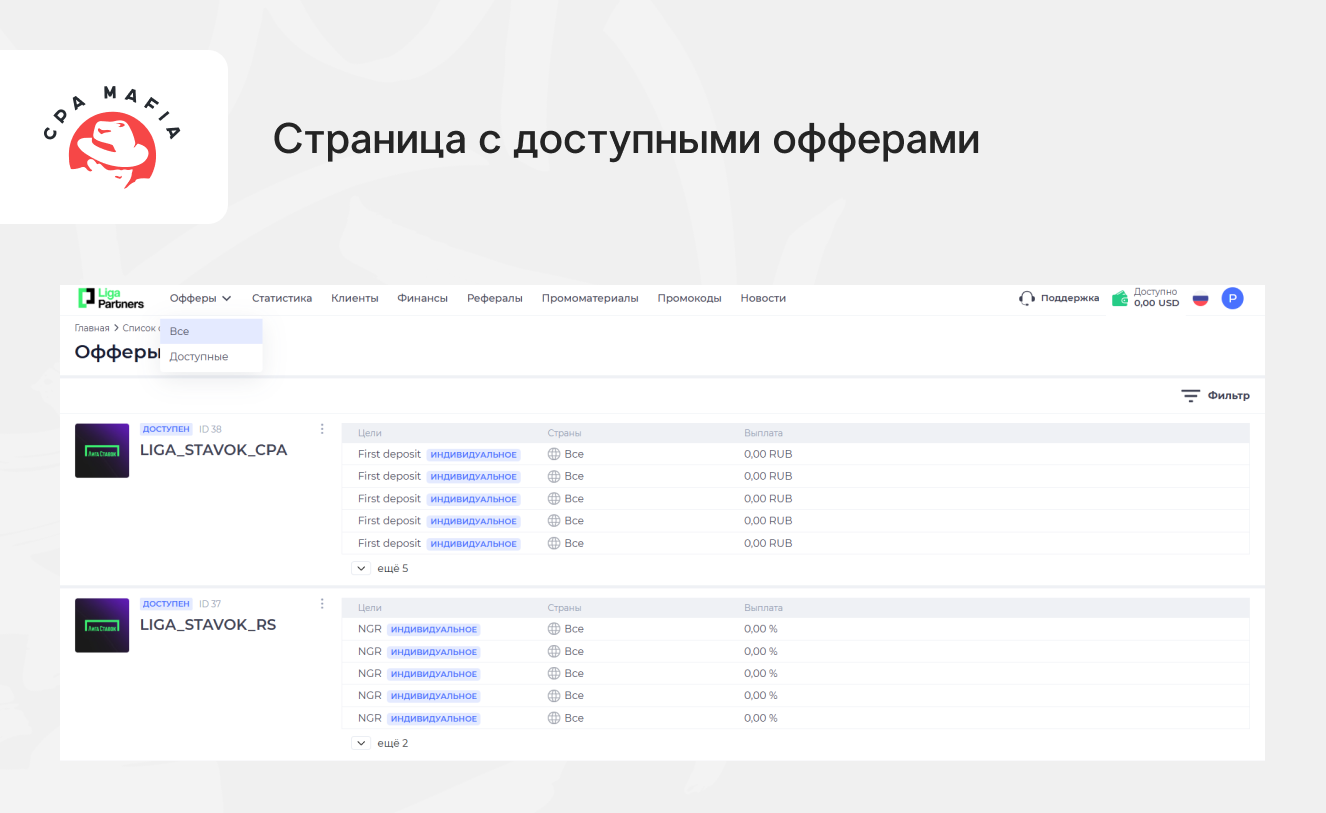The image size is (1326, 813).
Task: Switch language using Russian flag icon
Action: (x=1200, y=298)
